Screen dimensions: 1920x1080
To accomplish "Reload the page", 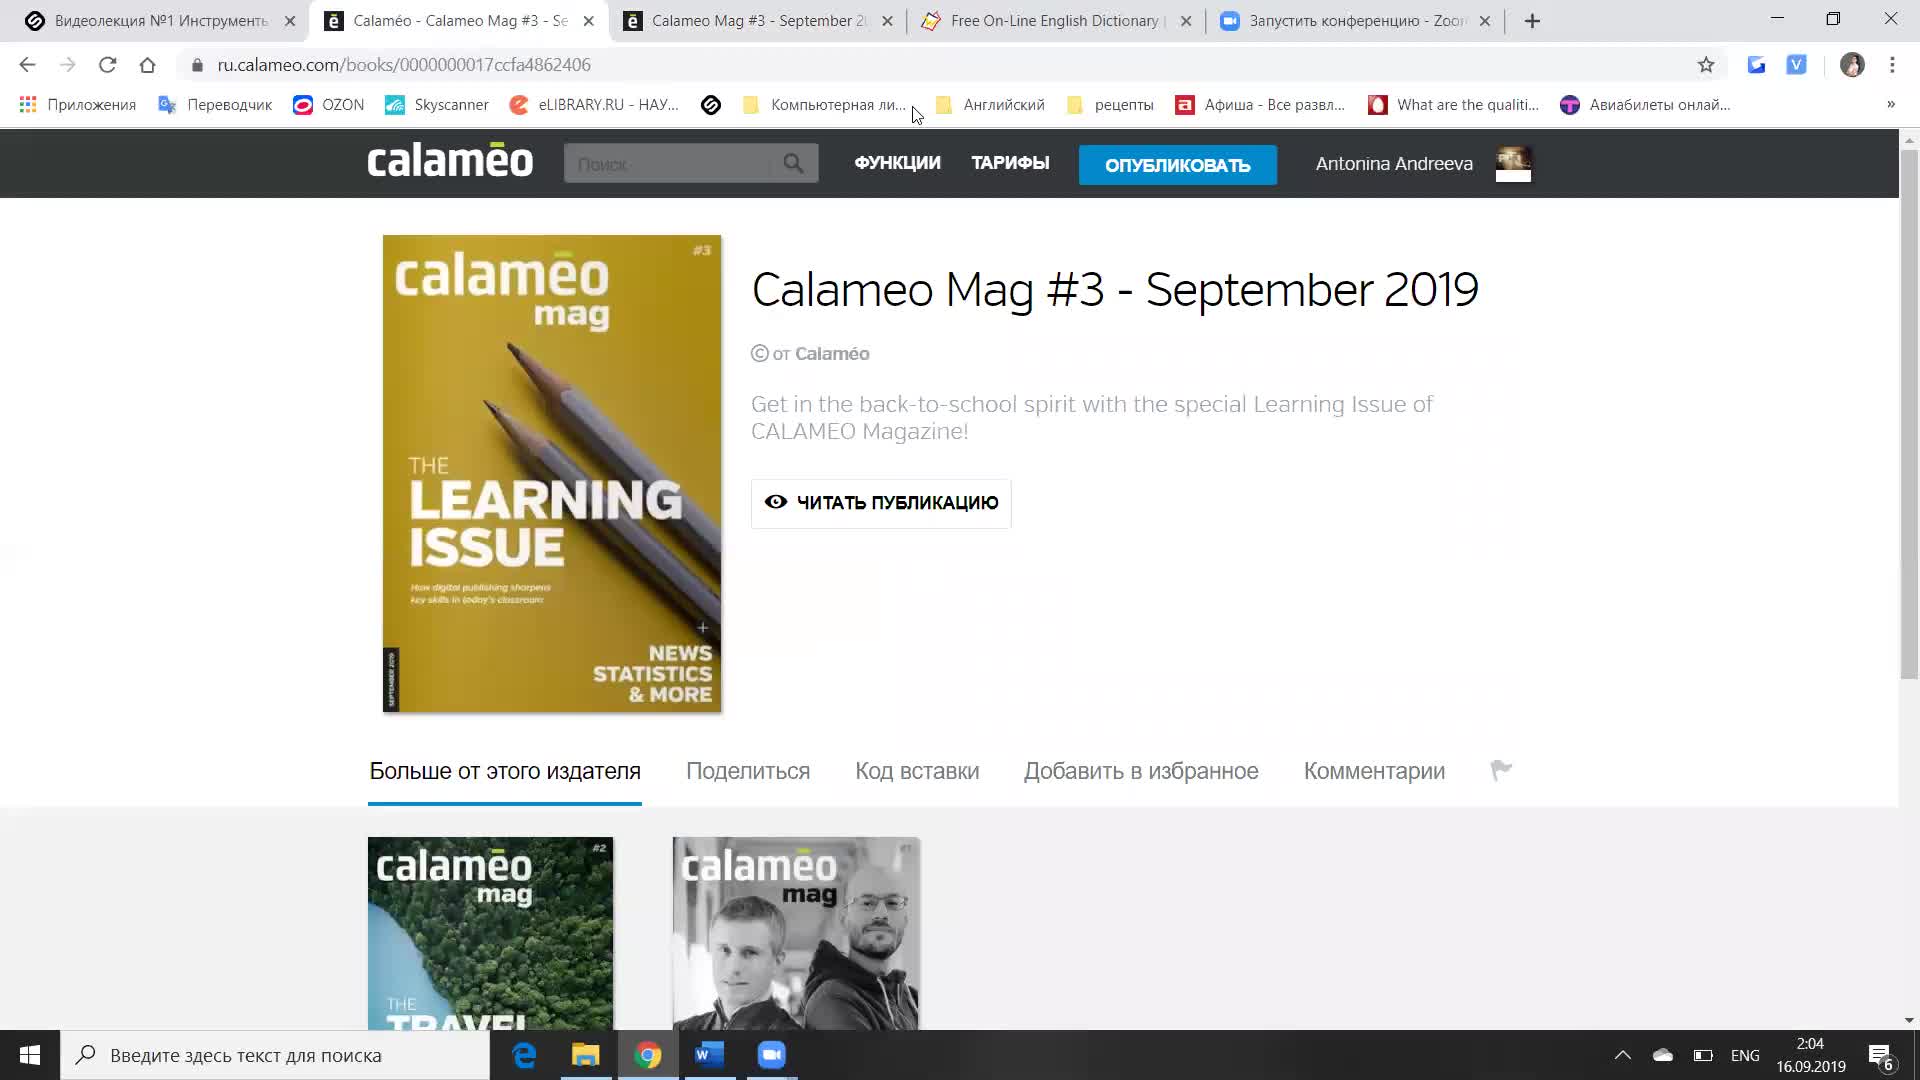I will click(107, 65).
